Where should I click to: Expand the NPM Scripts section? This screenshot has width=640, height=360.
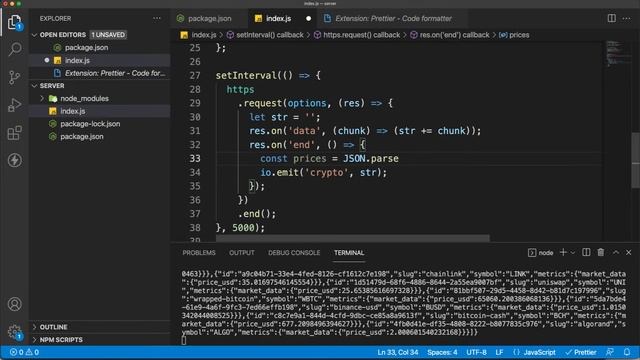click(61, 340)
